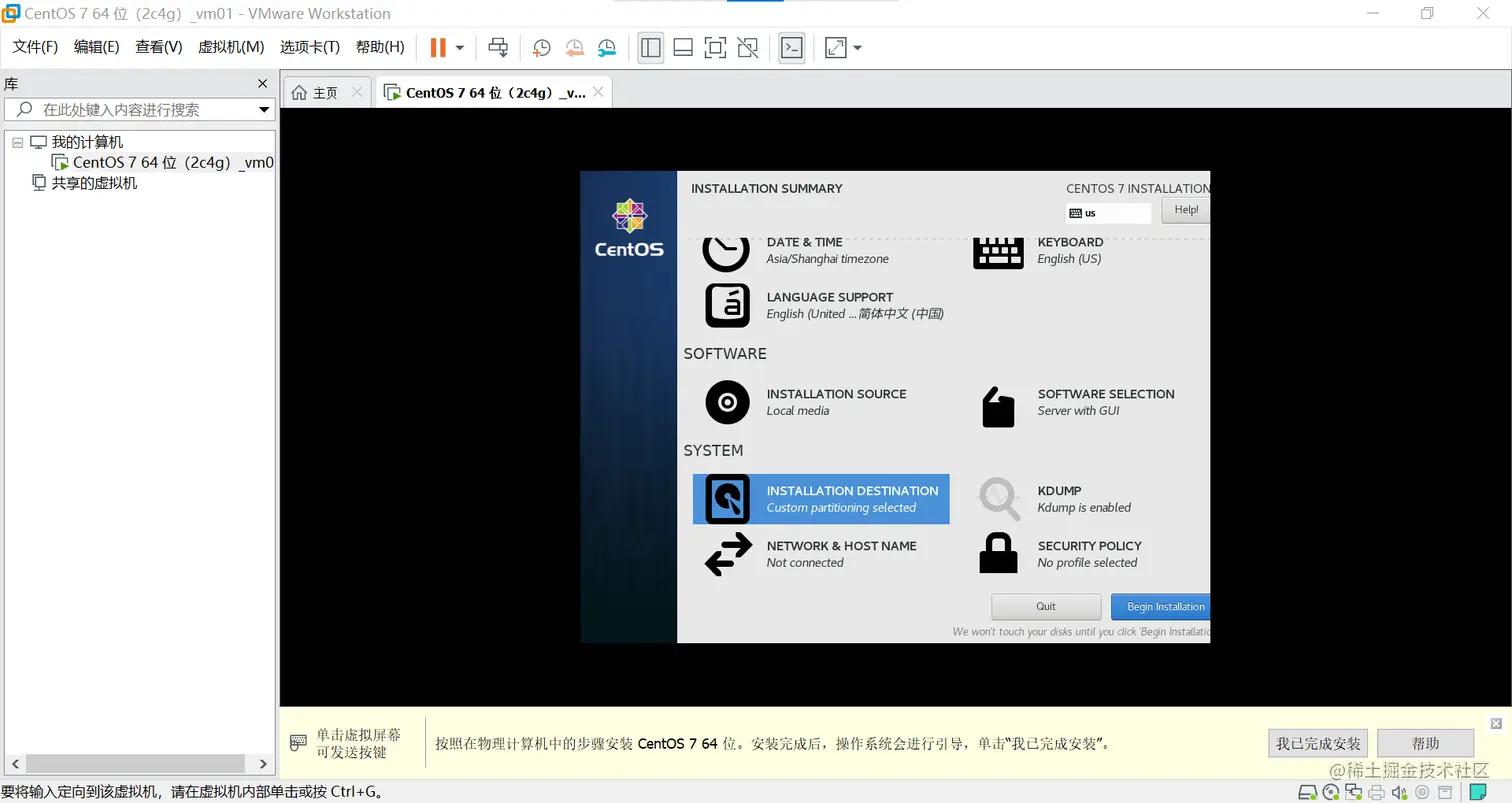The width and height of the screenshot is (1512, 803).
Task: Click the Quit button in installer
Action: point(1046,607)
